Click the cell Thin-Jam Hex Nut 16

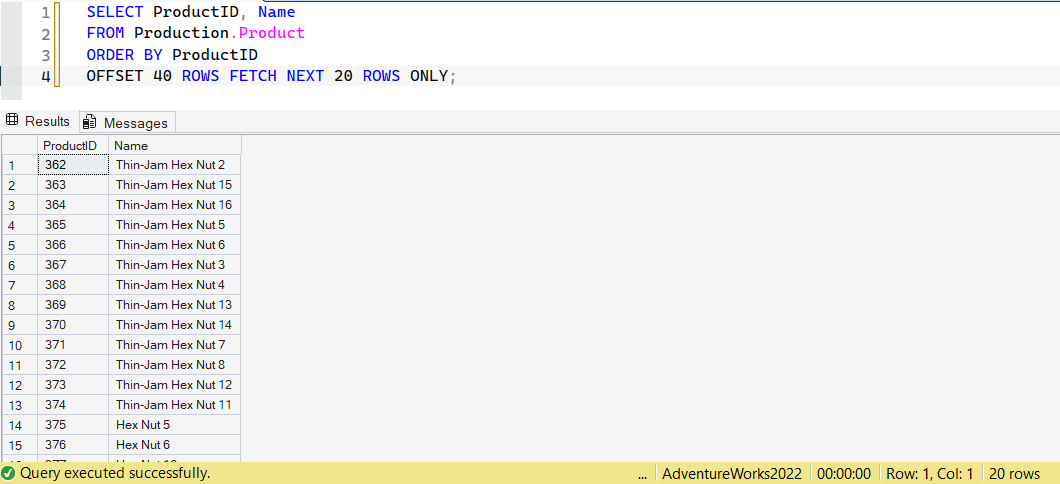174,204
